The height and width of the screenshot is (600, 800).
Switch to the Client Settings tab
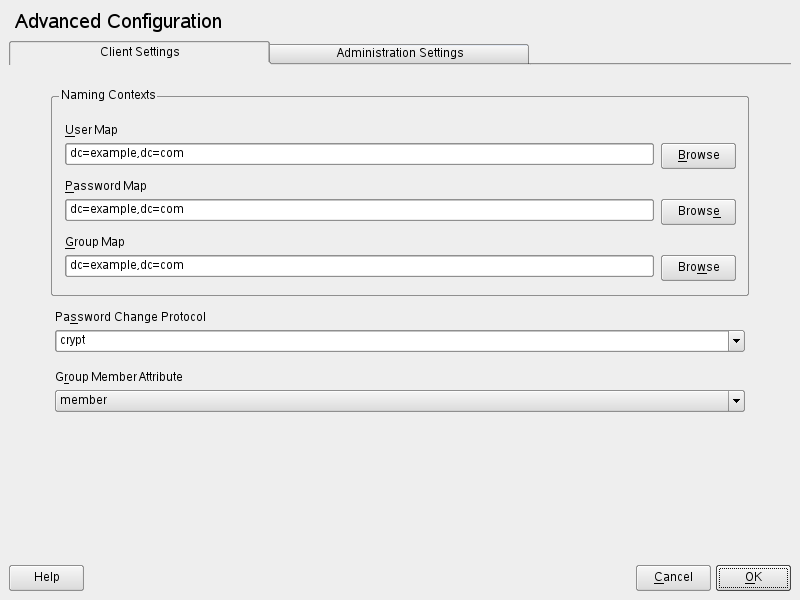140,52
